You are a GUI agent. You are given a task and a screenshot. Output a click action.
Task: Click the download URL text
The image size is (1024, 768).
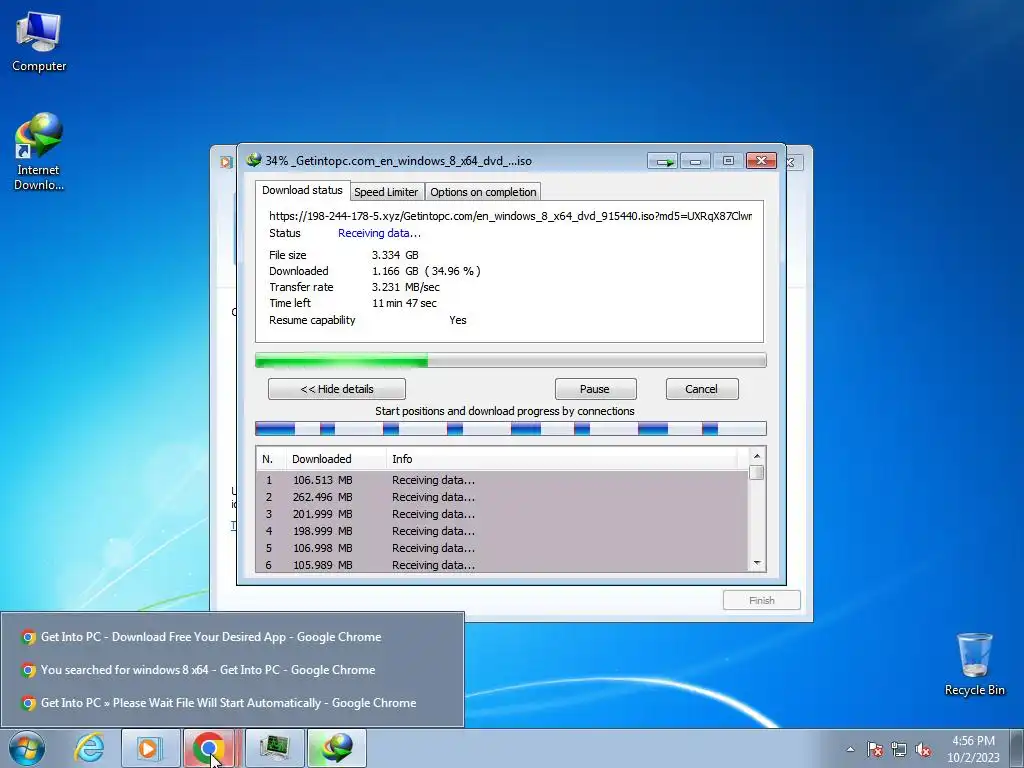510,216
